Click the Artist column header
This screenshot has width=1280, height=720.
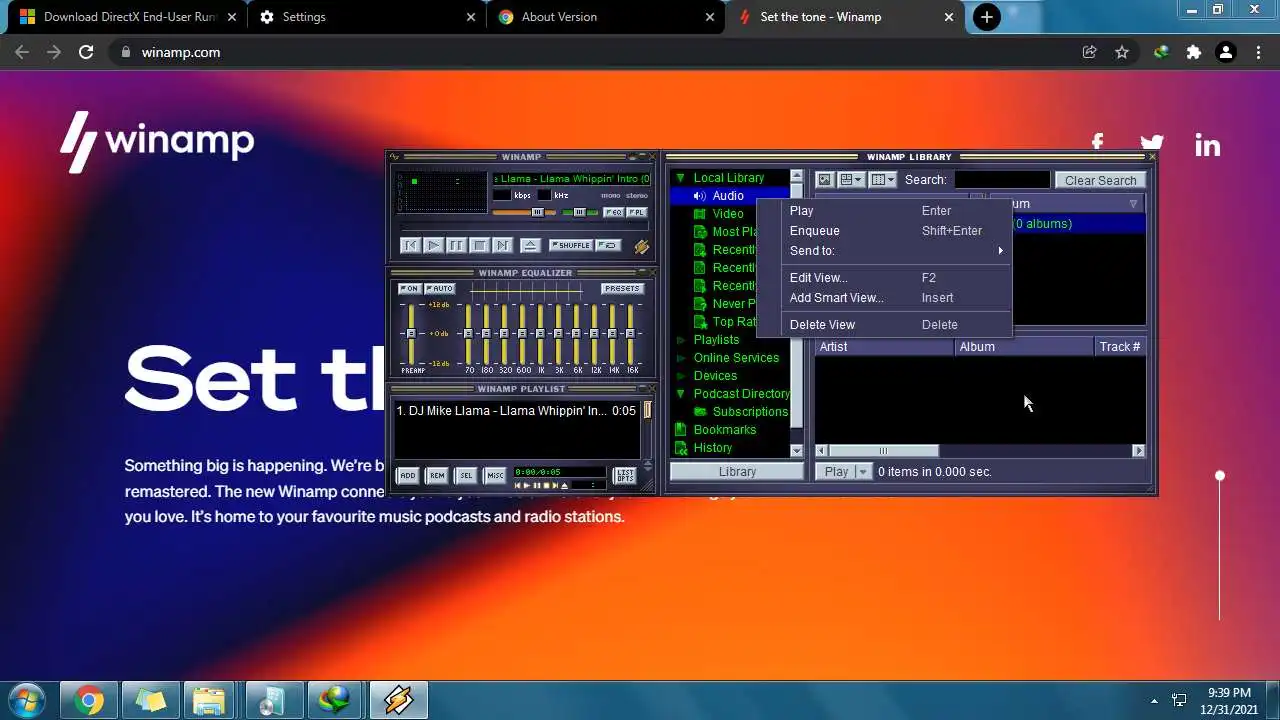tap(885, 347)
